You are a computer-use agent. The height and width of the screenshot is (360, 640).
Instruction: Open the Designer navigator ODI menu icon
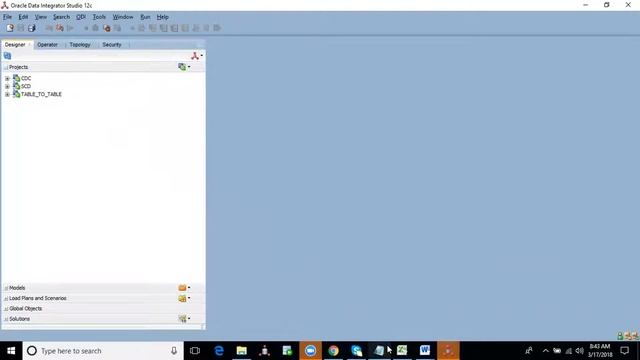click(196, 56)
